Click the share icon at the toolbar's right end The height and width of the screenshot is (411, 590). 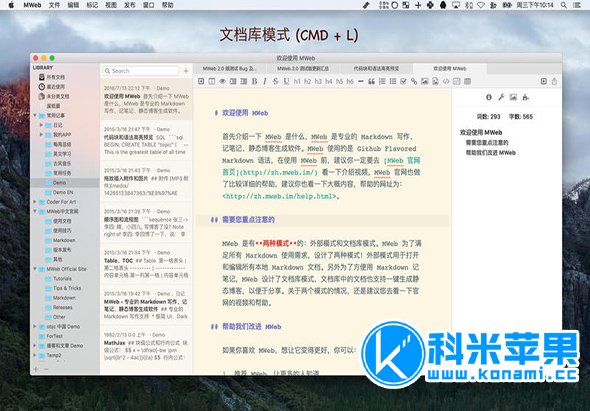click(x=554, y=81)
